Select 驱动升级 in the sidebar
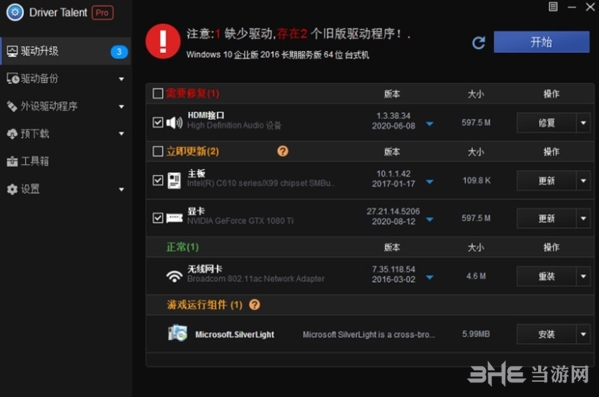The image size is (599, 397). pyautogui.click(x=66, y=51)
